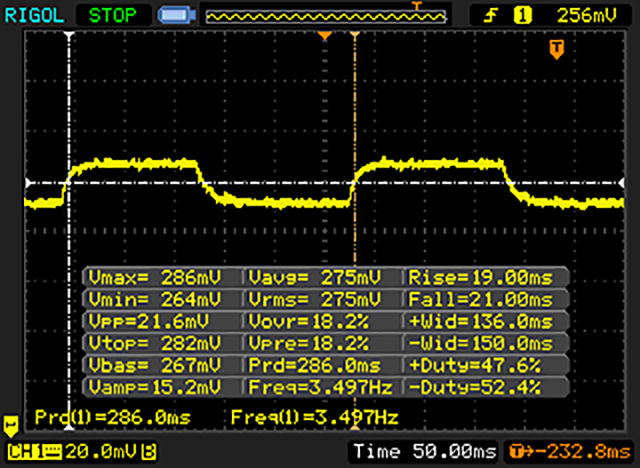Viewport: 640px width, 468px height.
Task: Click the STOP run status indicator
Action: [113, 16]
